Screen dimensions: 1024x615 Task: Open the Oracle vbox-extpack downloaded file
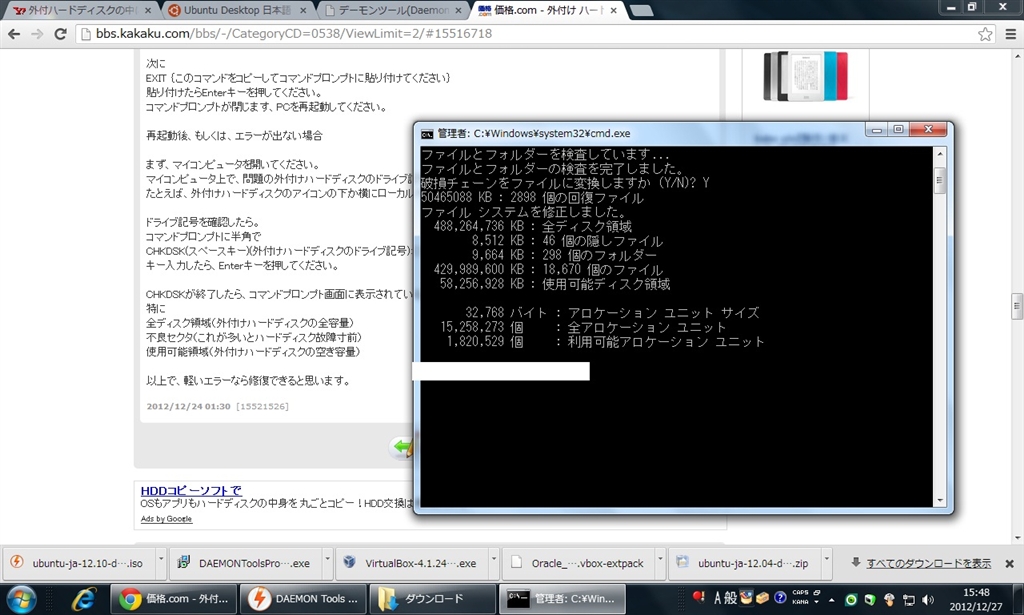tap(579, 563)
